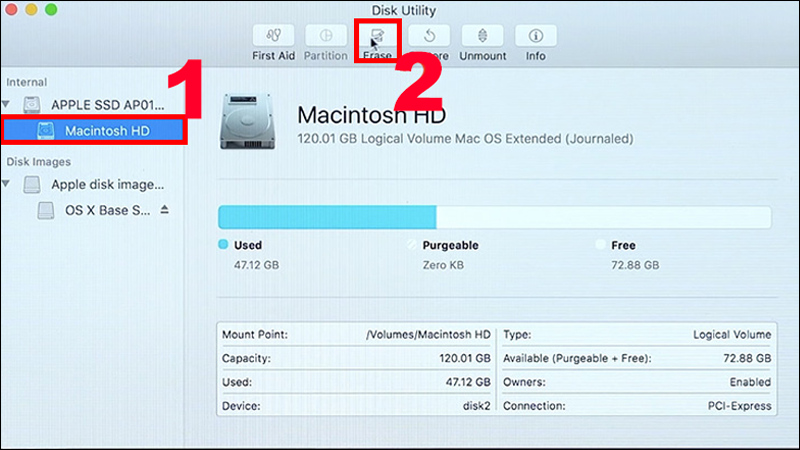
Task: Minimize the Disk Utility window
Action: click(31, 10)
